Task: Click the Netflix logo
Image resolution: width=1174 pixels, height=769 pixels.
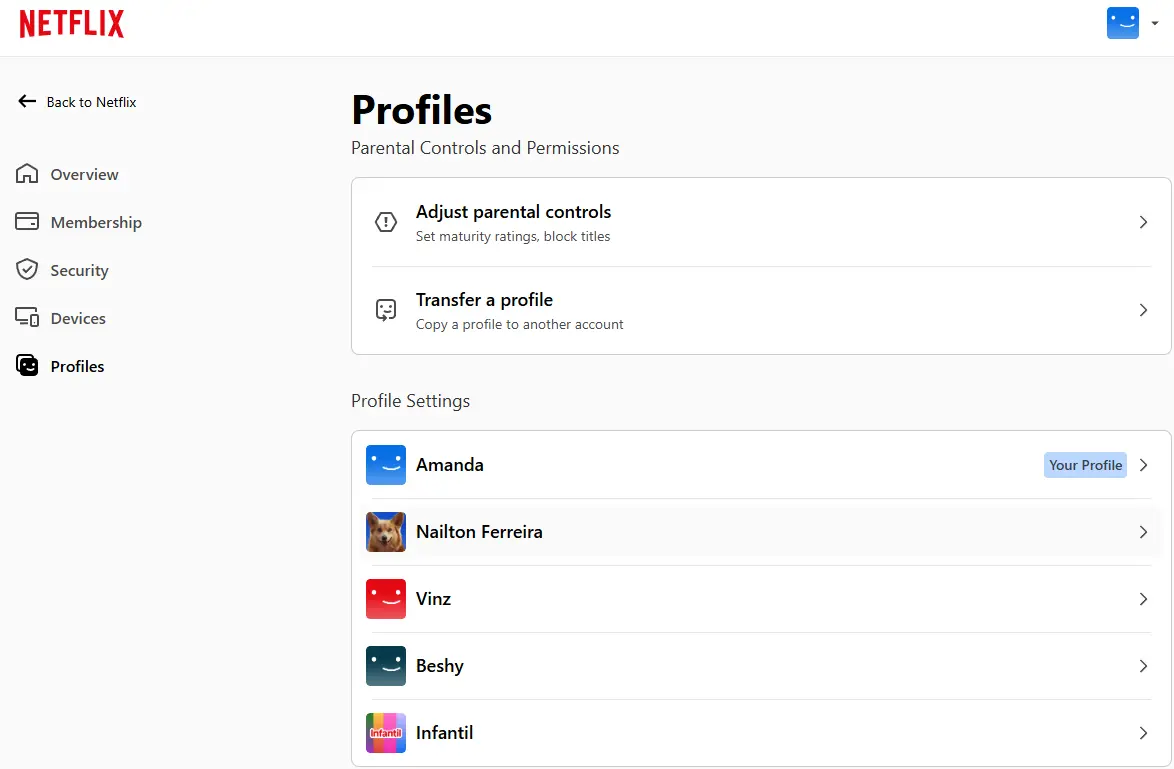Action: (71, 24)
